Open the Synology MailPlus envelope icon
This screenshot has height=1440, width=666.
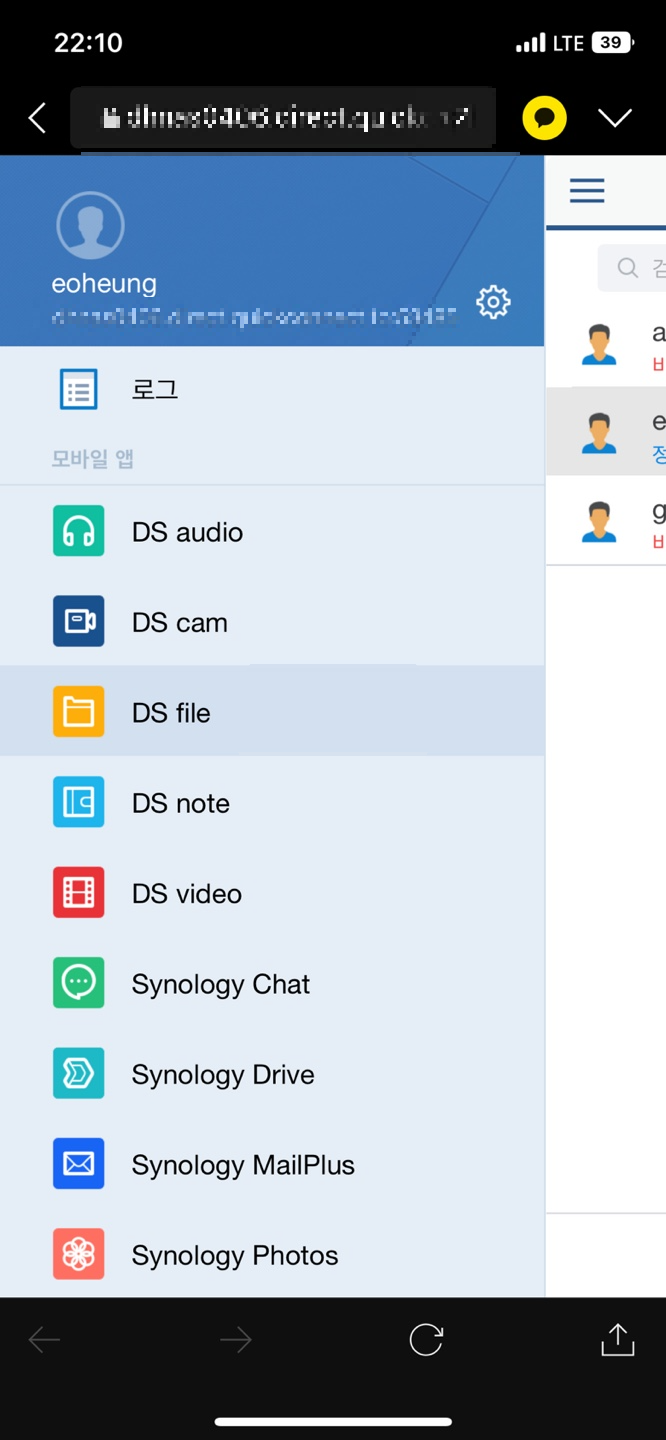[79, 1164]
